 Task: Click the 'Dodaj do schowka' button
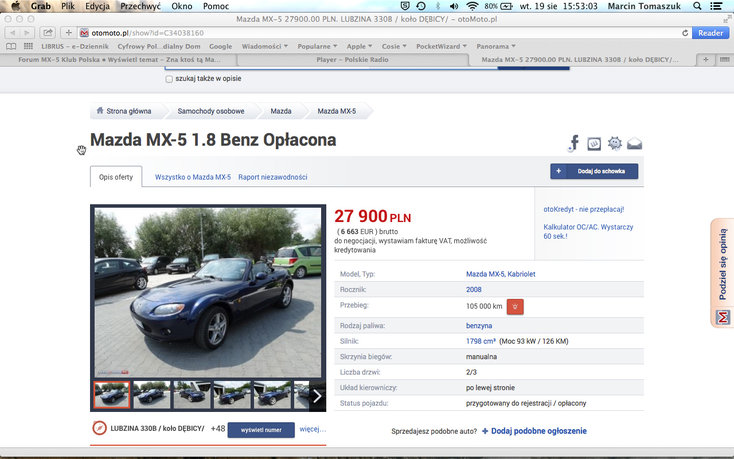click(594, 171)
